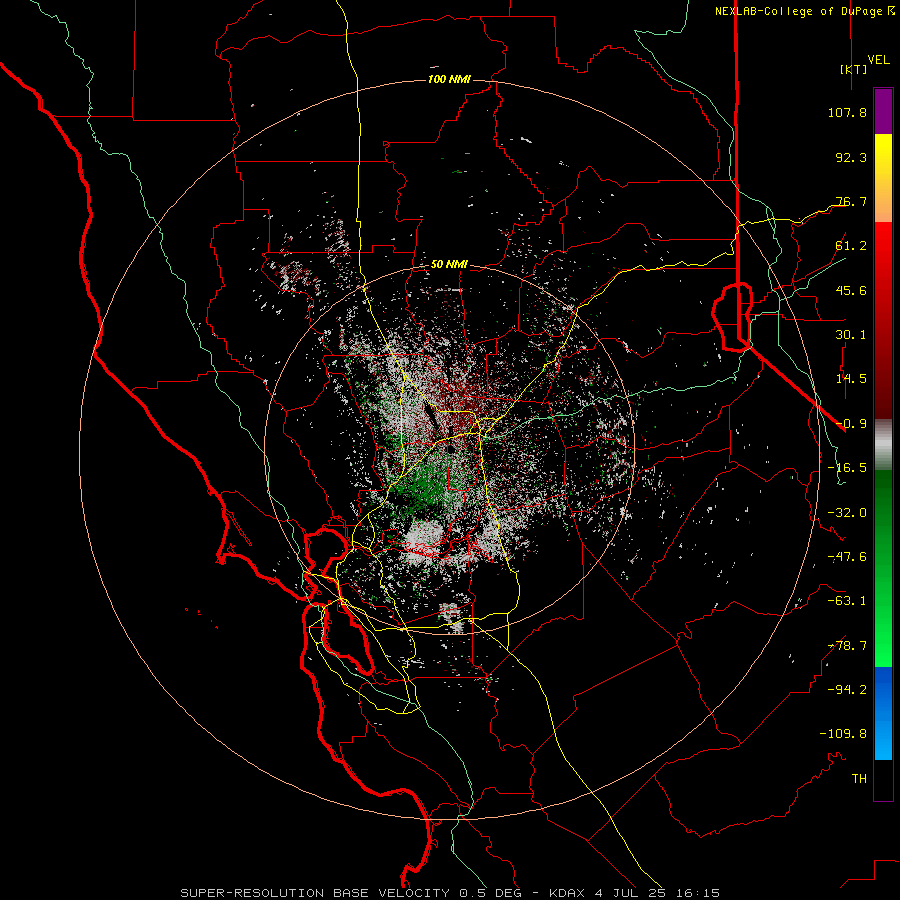Click the 14.5 velocity scale value
The width and height of the screenshot is (900, 900).
click(851, 379)
